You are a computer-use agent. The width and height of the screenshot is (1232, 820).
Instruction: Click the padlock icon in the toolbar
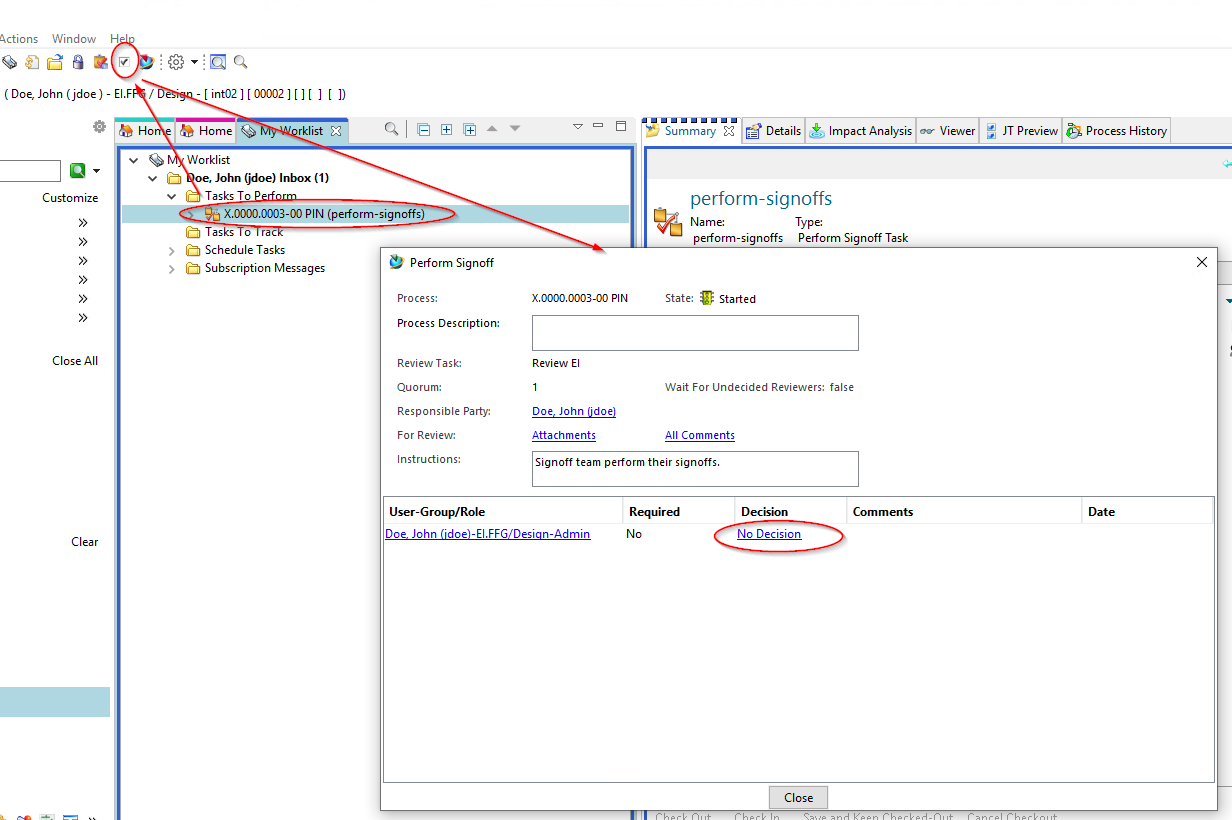tap(78, 62)
